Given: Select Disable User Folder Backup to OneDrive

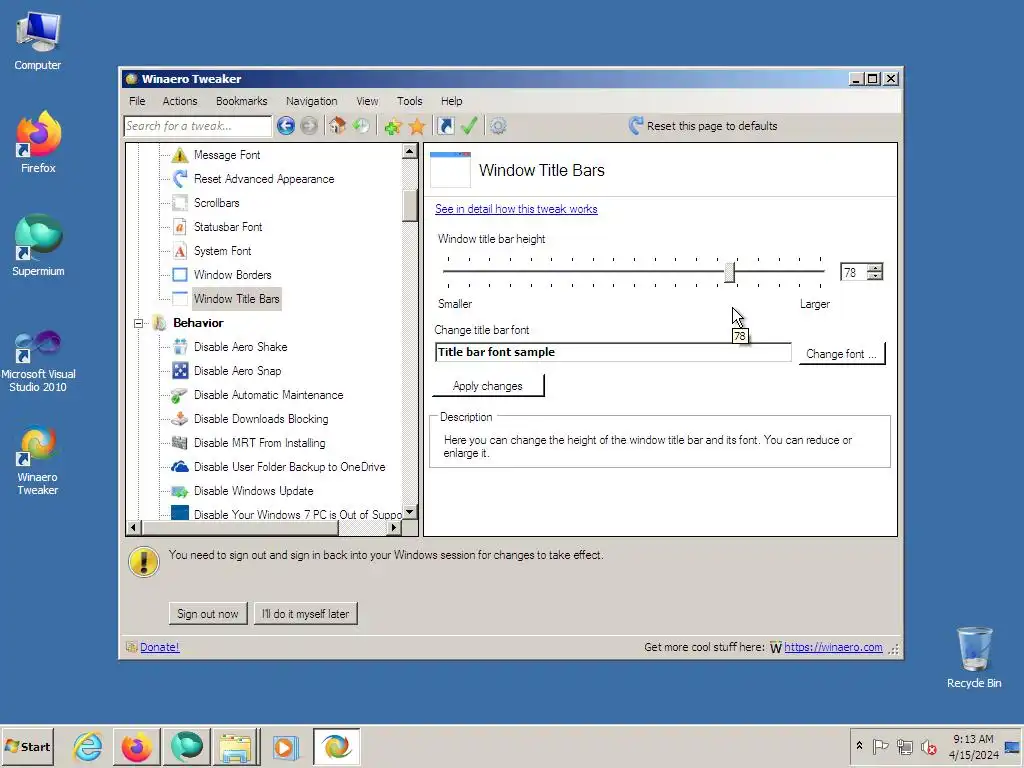Looking at the screenshot, I should pyautogui.click(x=289, y=467).
